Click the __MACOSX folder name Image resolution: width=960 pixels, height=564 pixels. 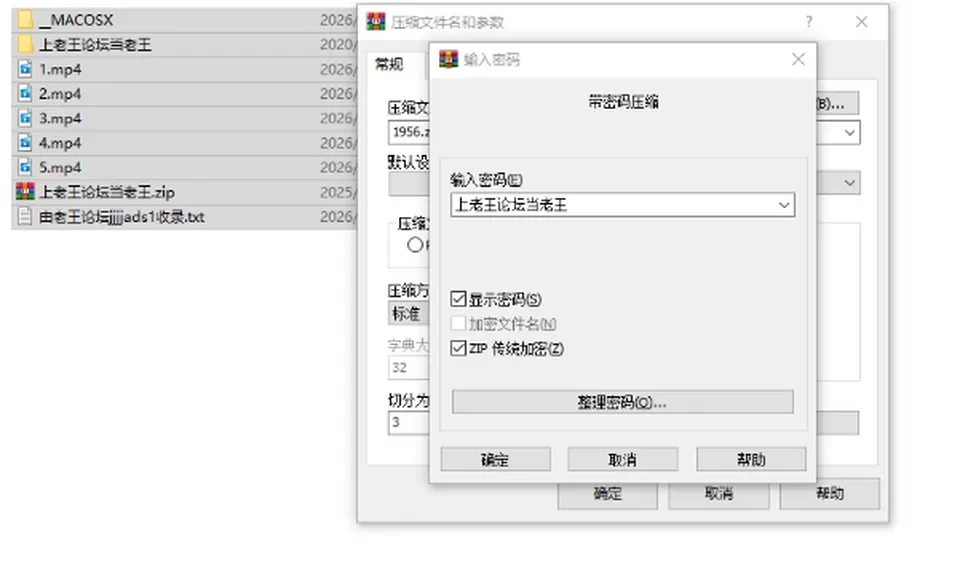77,20
